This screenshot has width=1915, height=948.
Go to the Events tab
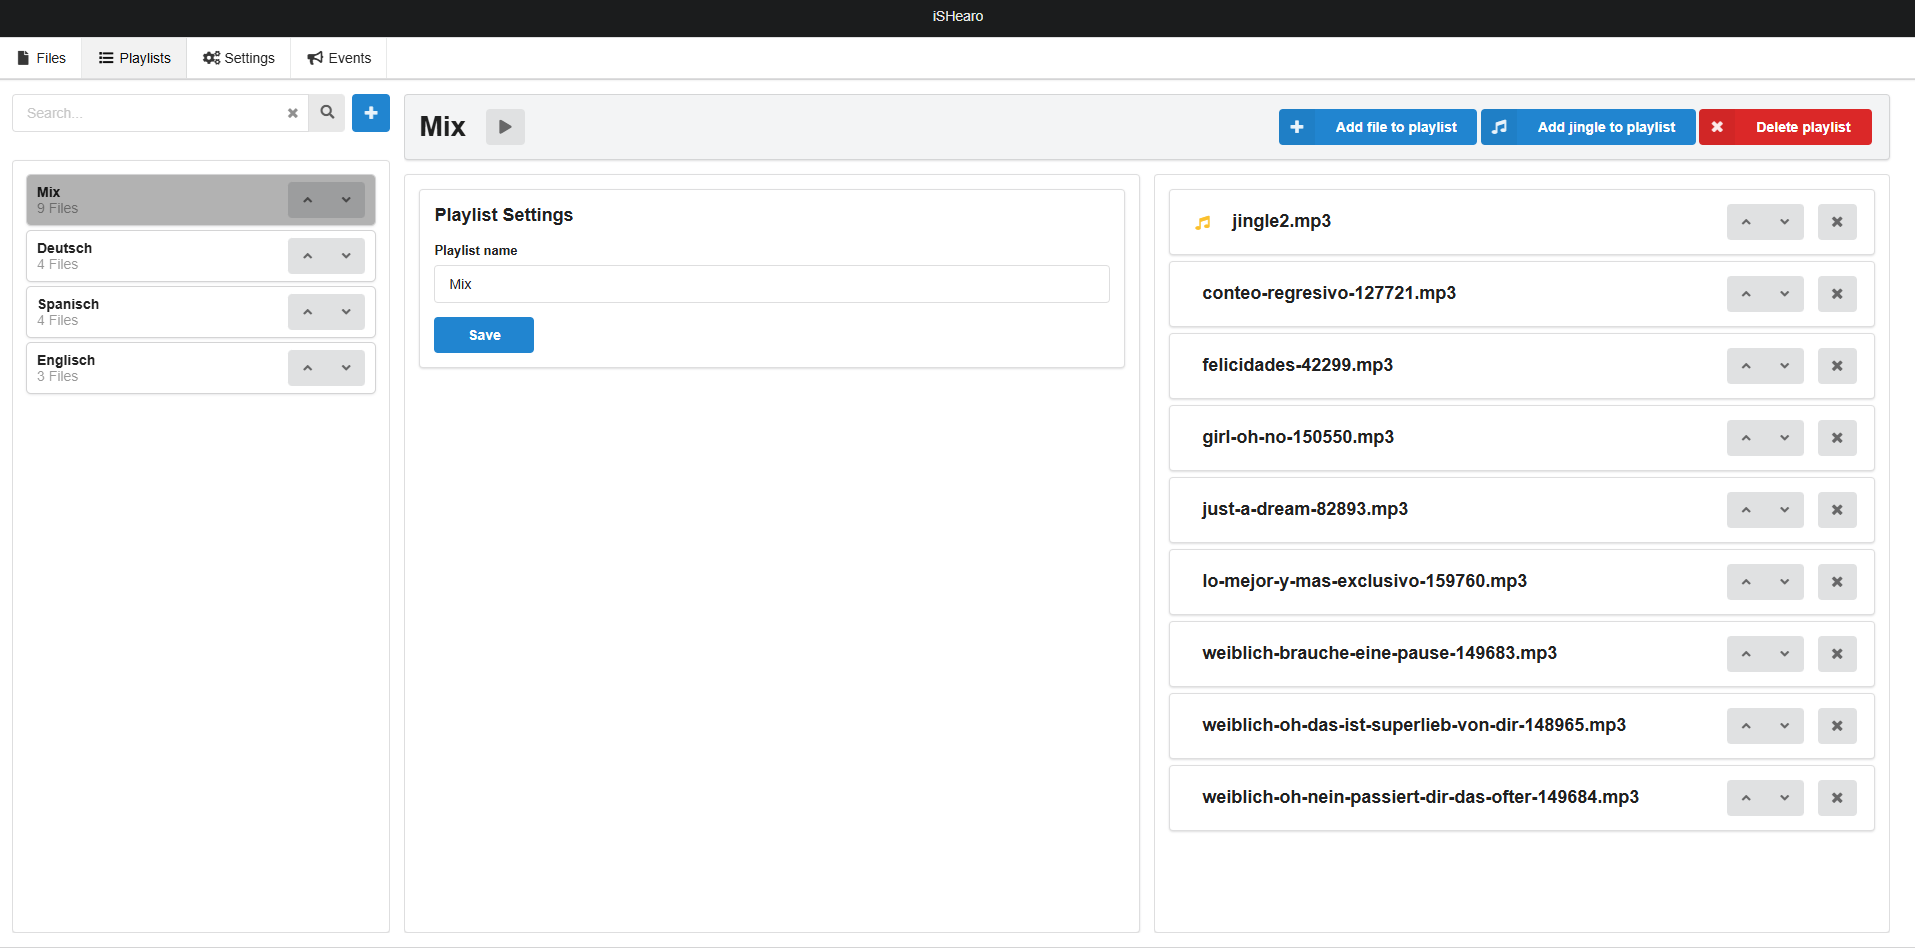click(339, 58)
